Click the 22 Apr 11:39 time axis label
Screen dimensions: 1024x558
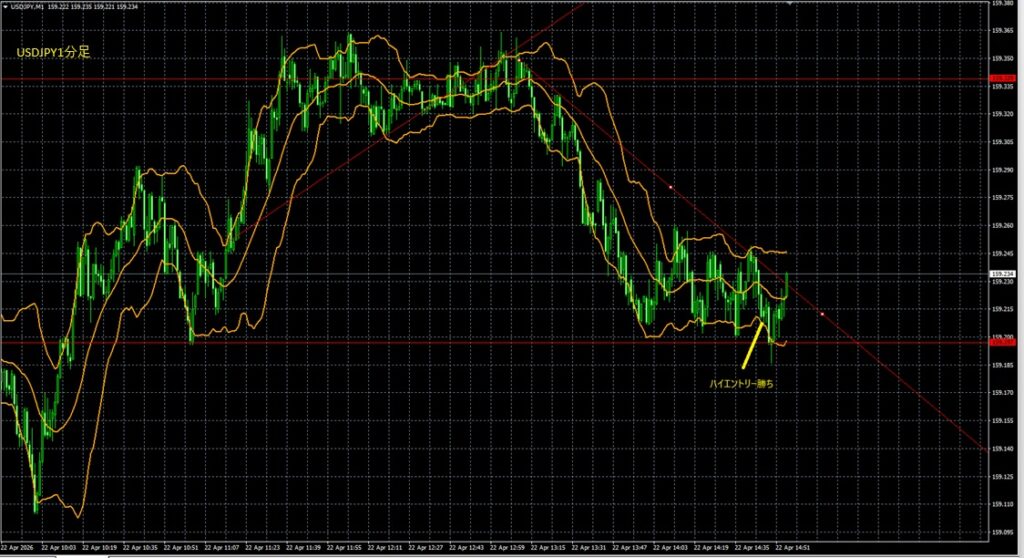304,548
